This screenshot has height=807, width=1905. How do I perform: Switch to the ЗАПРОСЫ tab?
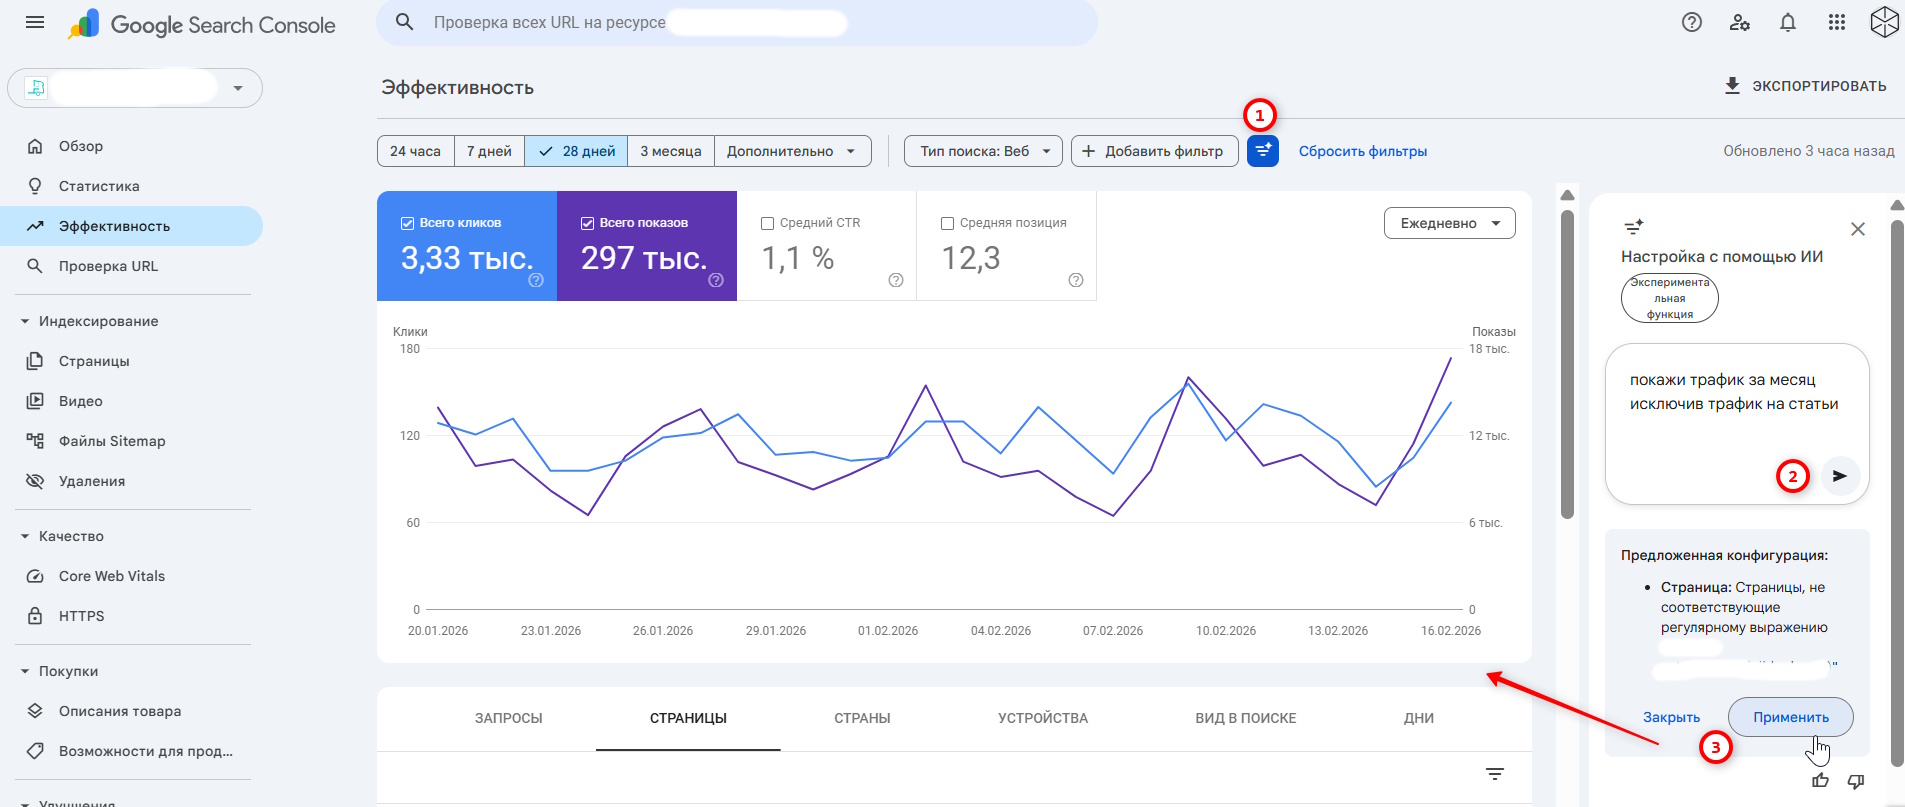tap(508, 718)
